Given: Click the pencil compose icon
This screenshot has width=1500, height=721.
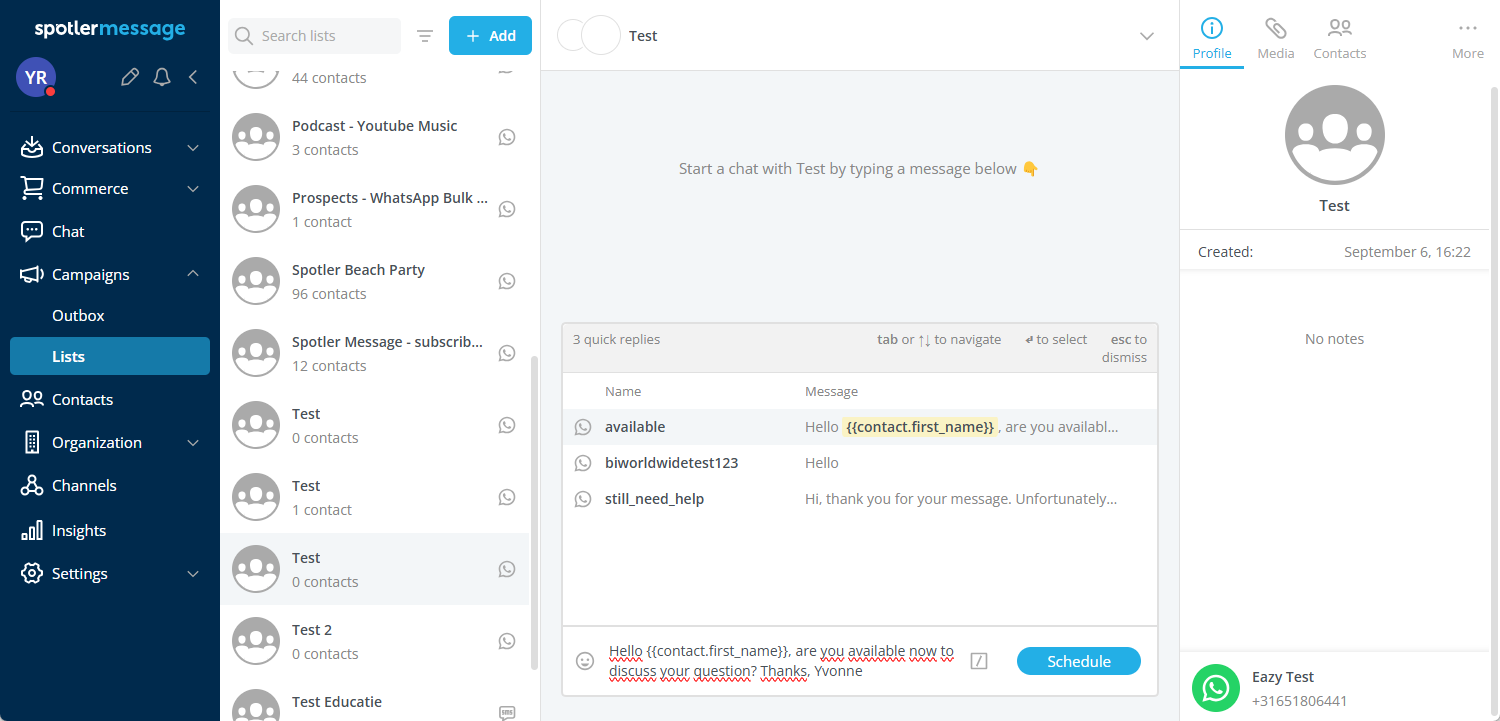Looking at the screenshot, I should pyautogui.click(x=129, y=77).
